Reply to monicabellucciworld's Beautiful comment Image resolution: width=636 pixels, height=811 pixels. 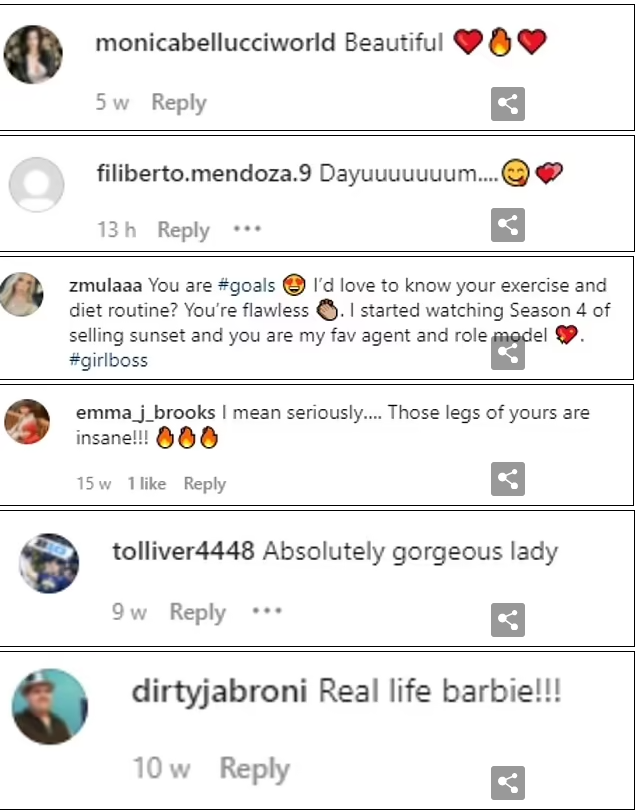pos(179,103)
